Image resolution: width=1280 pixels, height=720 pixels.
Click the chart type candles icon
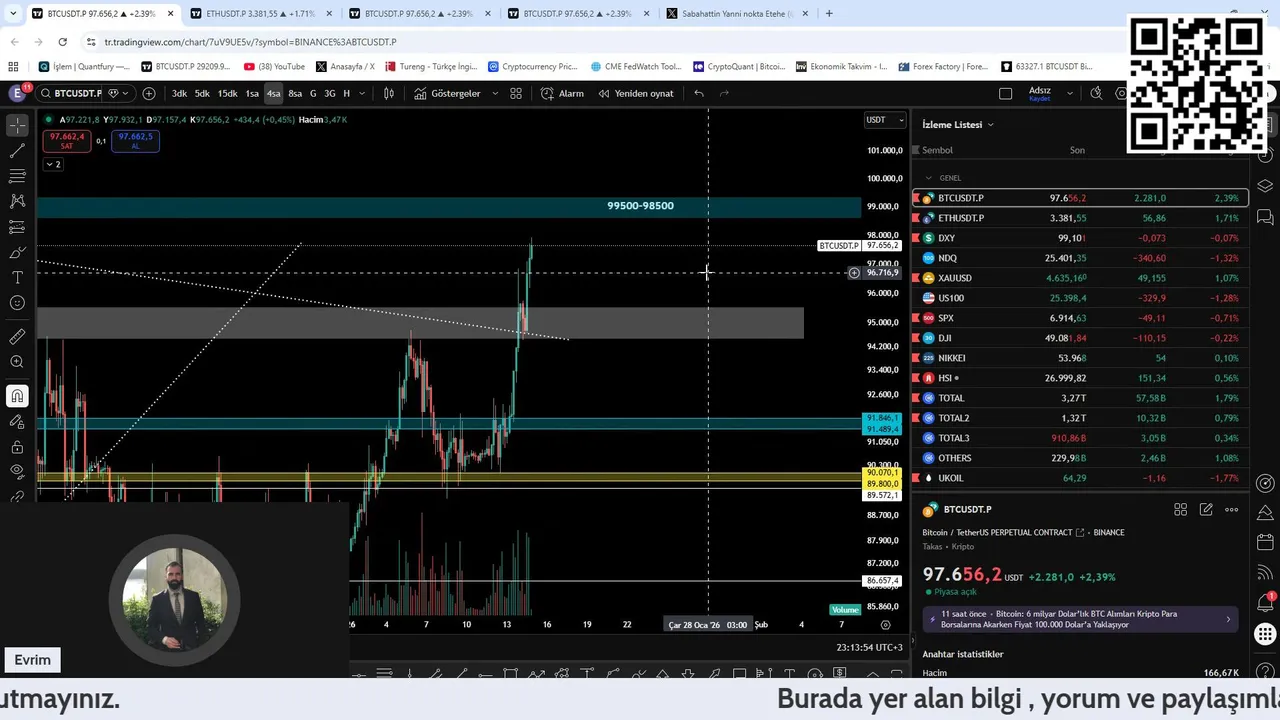(x=389, y=93)
